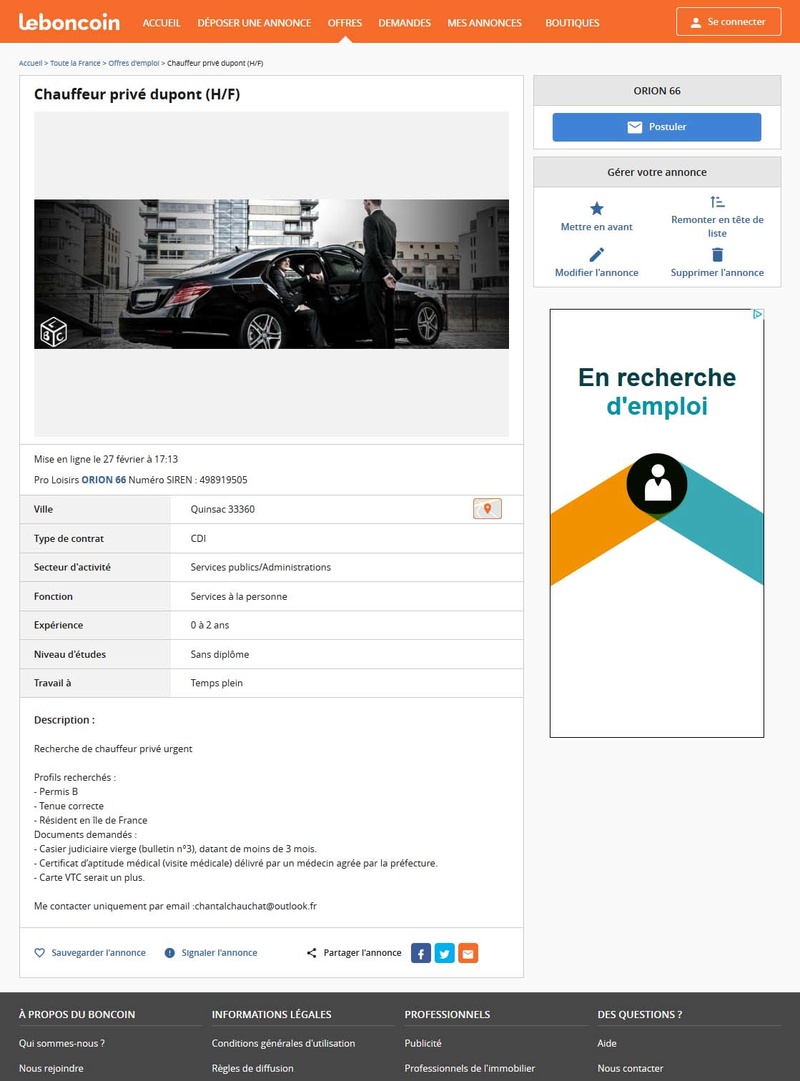Screen dimensions: 800x1081
Task: Click the heart icon to save listing
Action: 39,953
